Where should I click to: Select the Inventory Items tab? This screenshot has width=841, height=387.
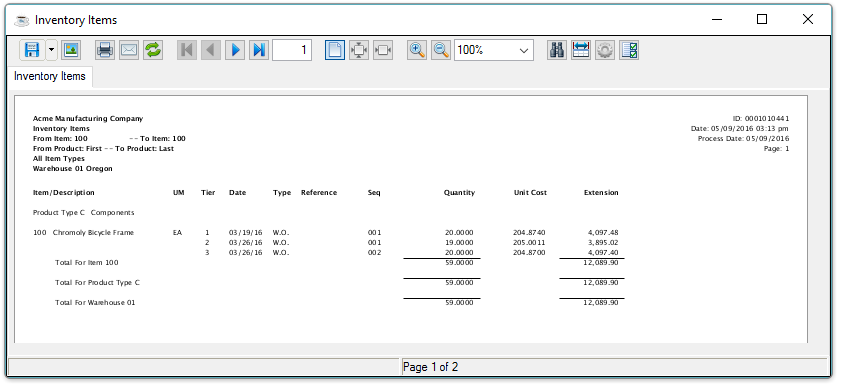click(50, 76)
